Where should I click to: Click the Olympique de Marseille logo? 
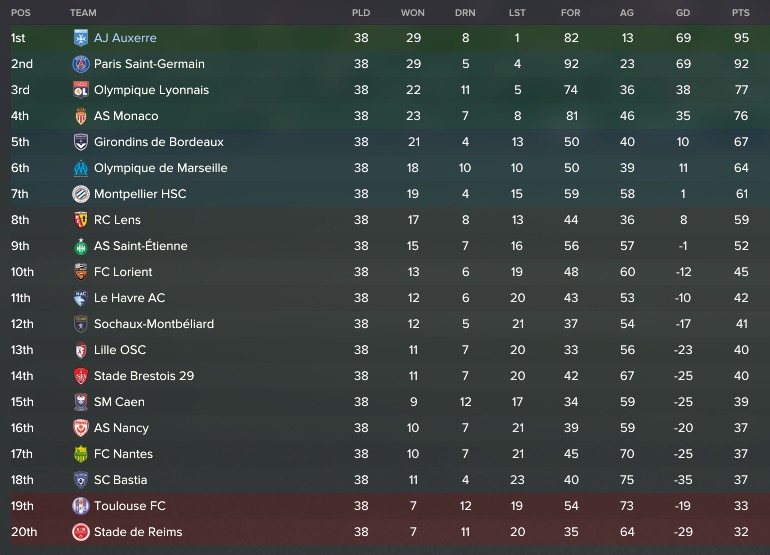81,168
